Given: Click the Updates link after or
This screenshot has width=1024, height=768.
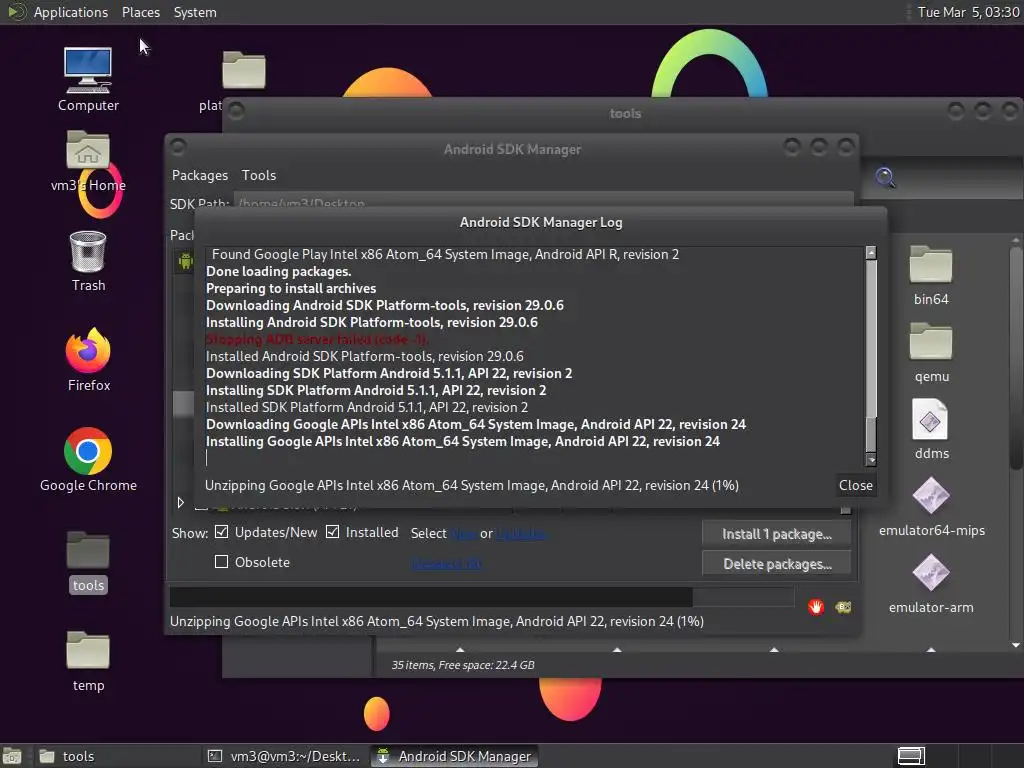Looking at the screenshot, I should 521,534.
